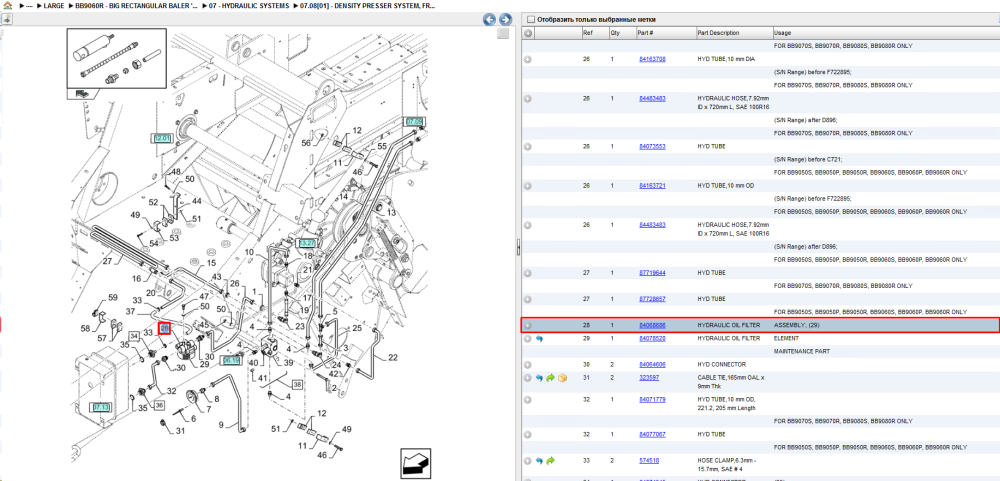Click the Part Description column header
The height and width of the screenshot is (481, 1000).
pos(718,33)
